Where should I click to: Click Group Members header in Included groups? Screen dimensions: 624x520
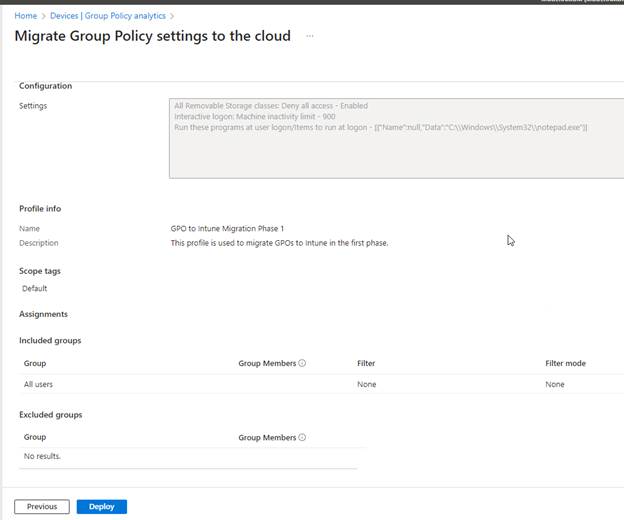pos(266,364)
